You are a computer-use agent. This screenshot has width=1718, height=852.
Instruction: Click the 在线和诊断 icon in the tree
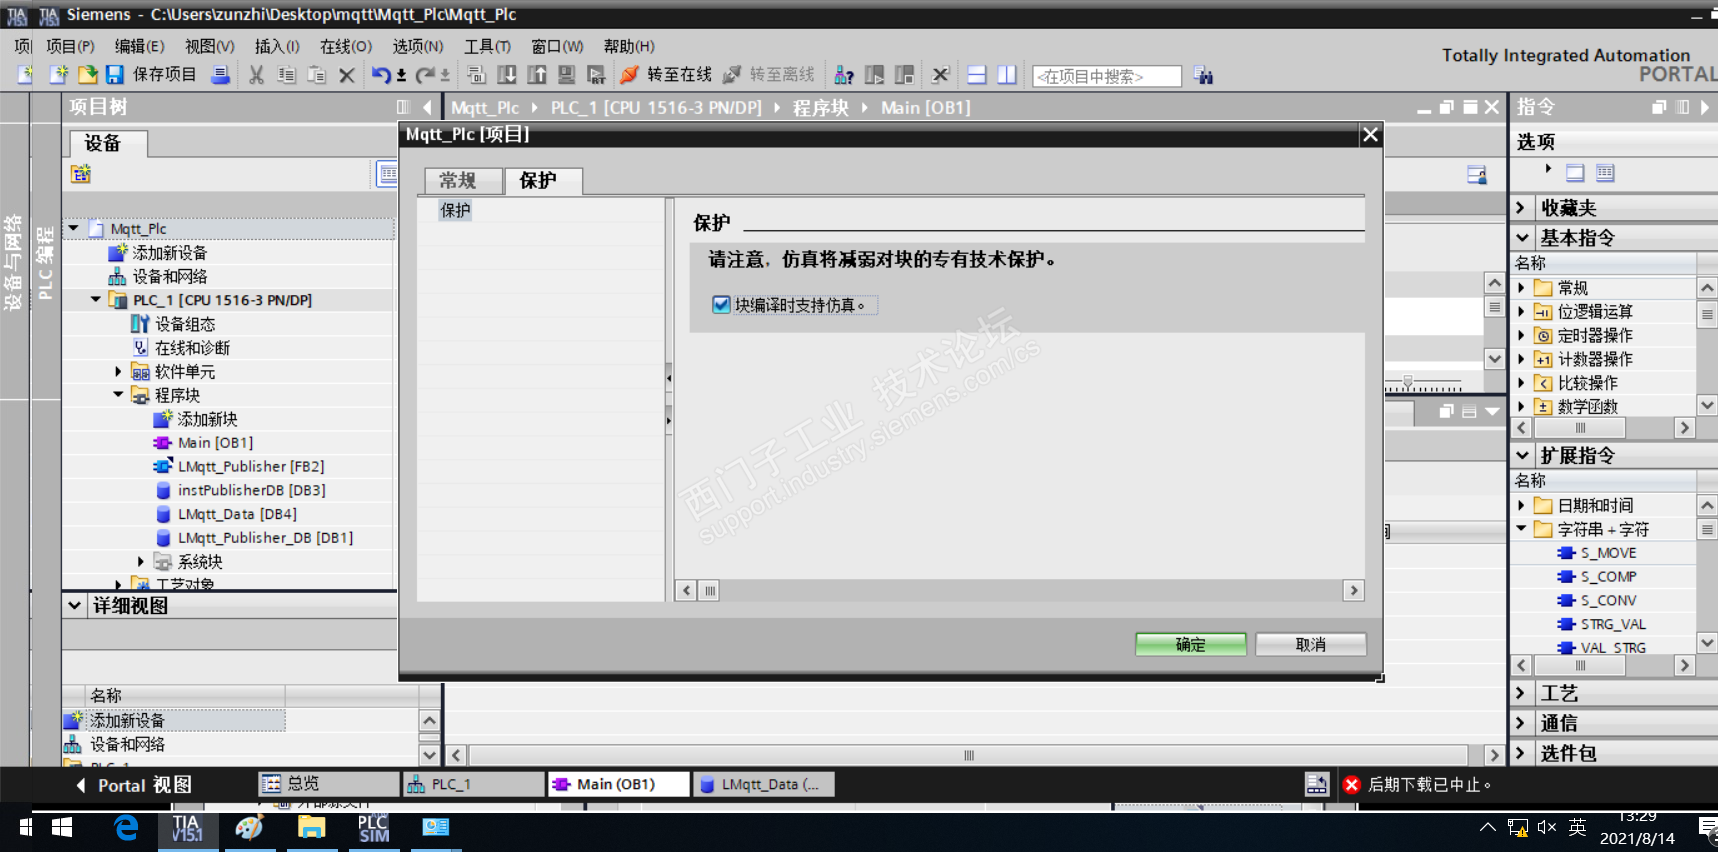(140, 348)
